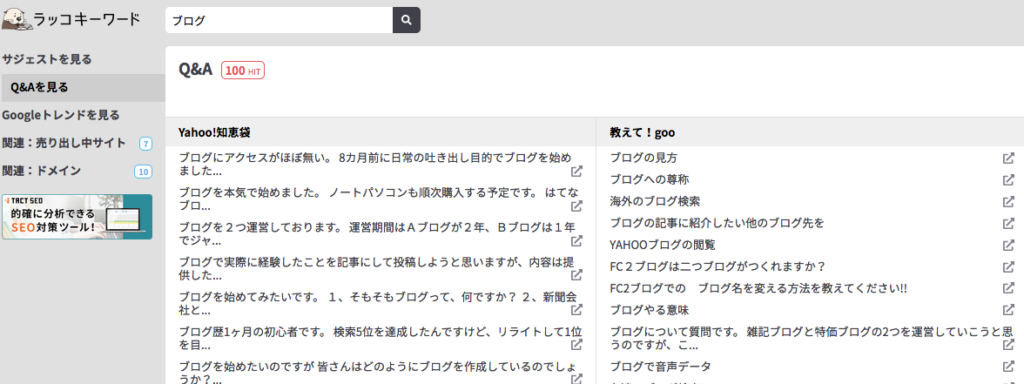Click ブログの記事に紹介したい他のブログ先を text

pos(717,223)
